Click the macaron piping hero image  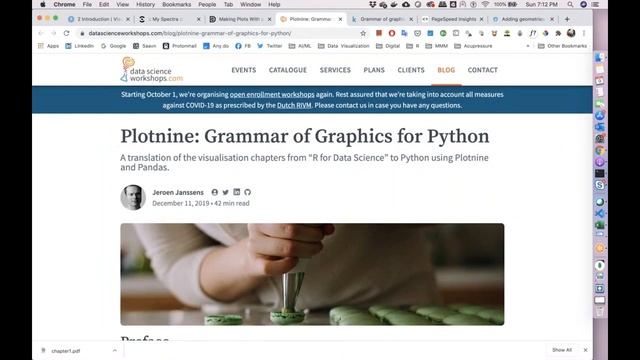[x=312, y=274]
